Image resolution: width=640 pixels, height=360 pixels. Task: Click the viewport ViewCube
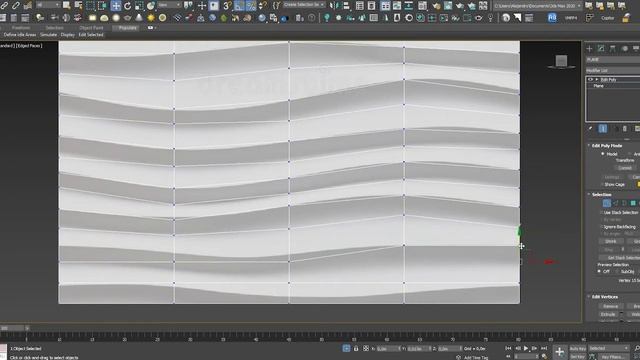coord(561,61)
